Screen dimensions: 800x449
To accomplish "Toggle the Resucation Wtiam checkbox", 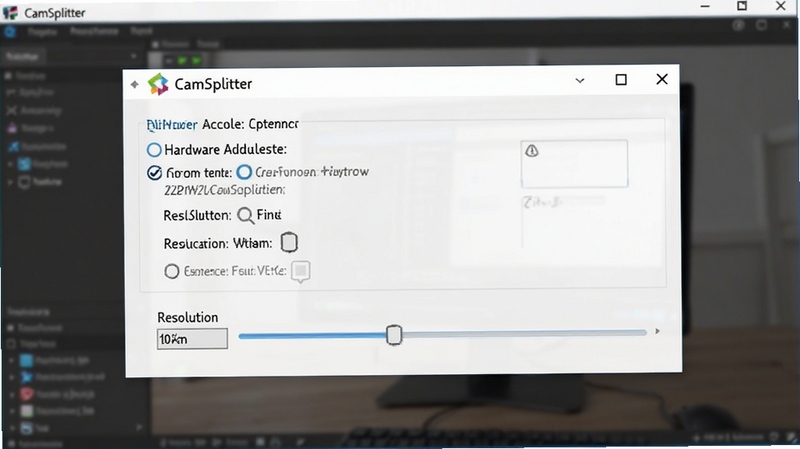I will [289, 242].
